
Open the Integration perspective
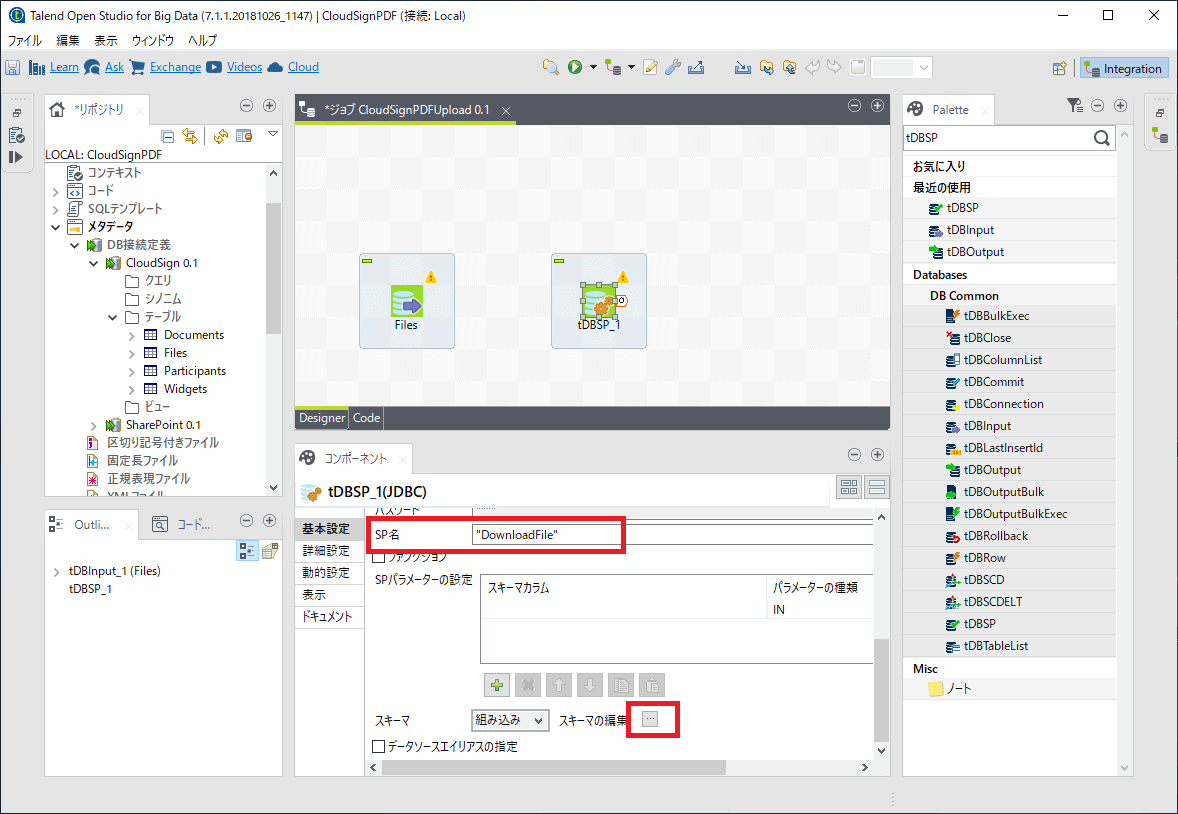pos(1123,68)
